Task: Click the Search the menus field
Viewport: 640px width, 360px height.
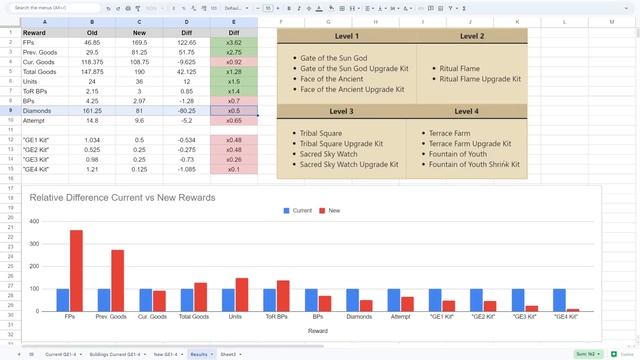Action: pyautogui.click(x=55, y=8)
